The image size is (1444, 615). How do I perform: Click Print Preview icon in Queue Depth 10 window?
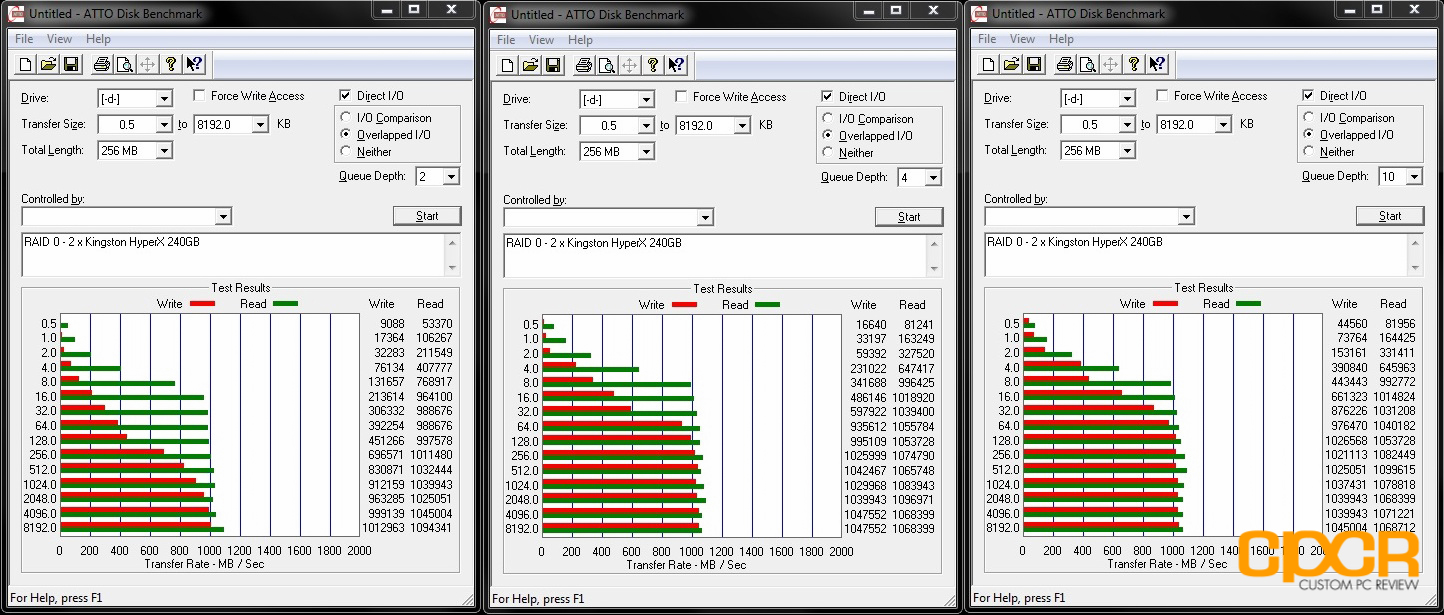[1087, 65]
